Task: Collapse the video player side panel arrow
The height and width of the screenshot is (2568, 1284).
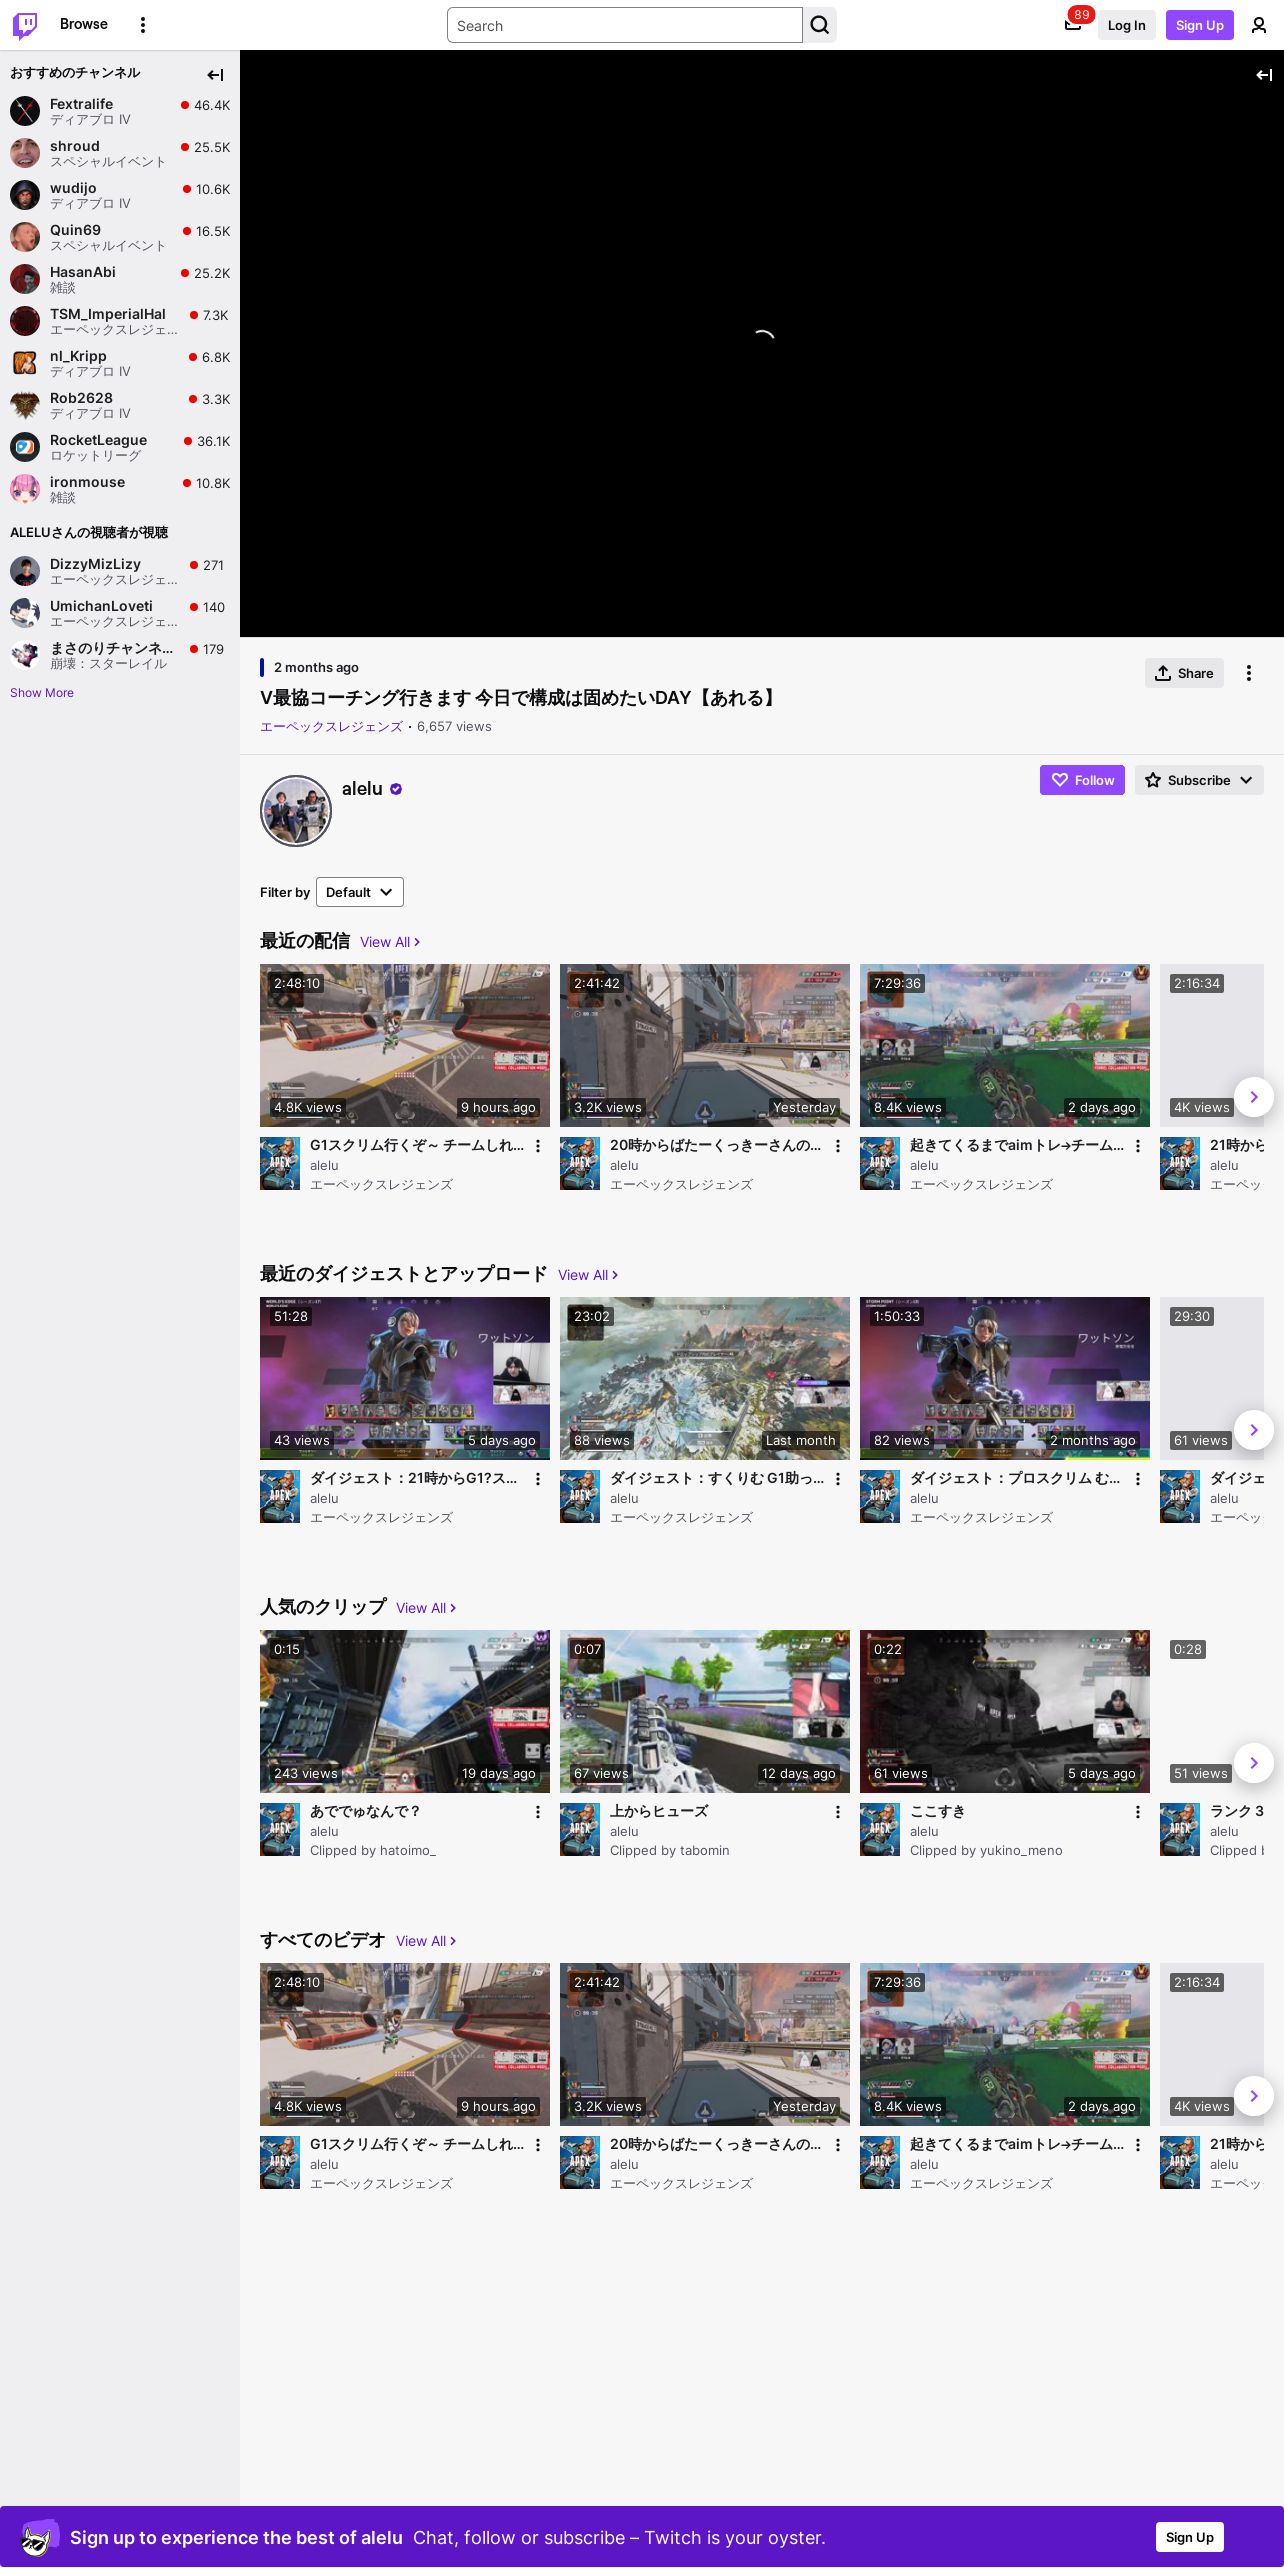Action: click(x=1264, y=75)
